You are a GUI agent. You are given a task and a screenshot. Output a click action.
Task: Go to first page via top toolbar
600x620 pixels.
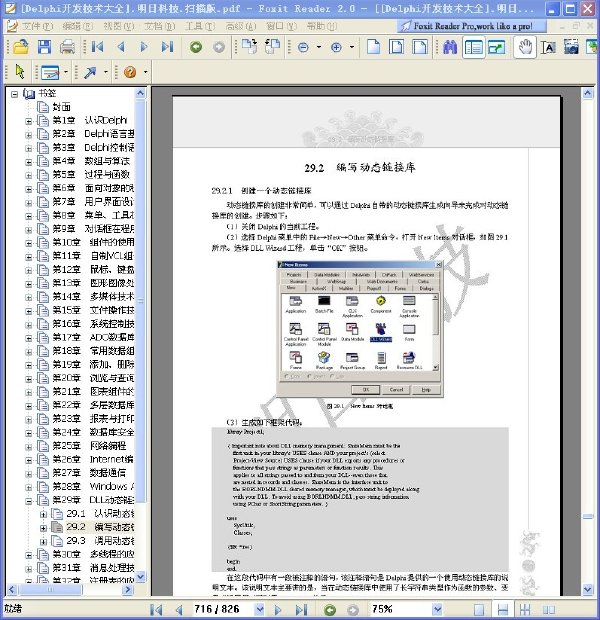pyautogui.click(x=97, y=47)
